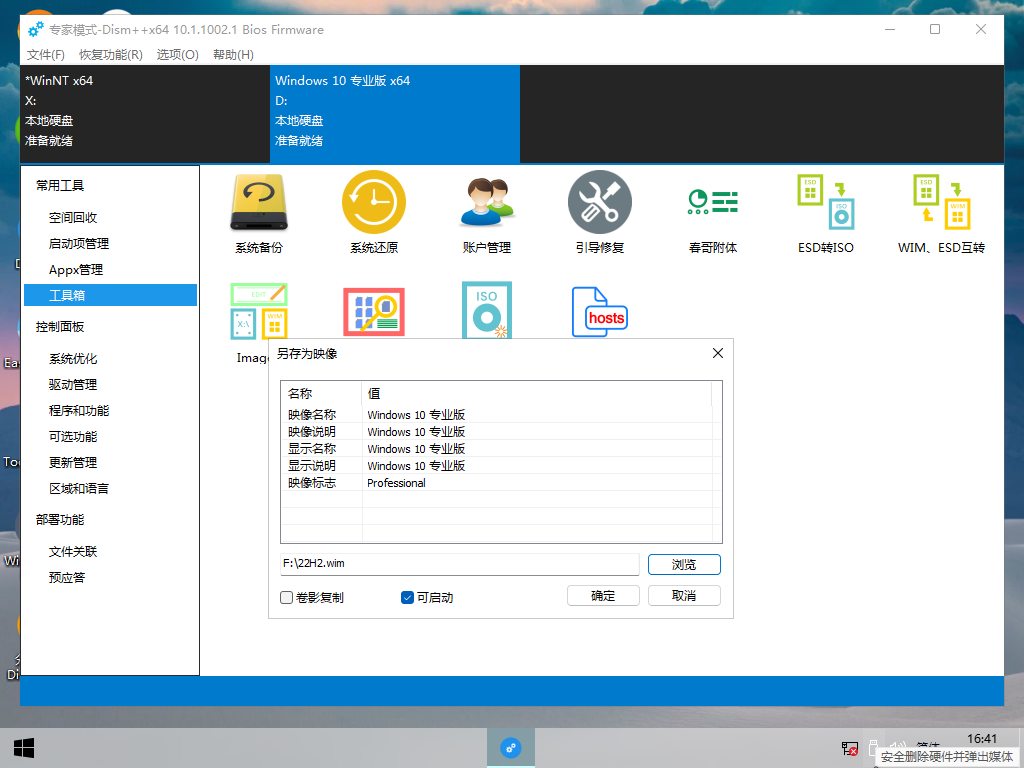Open the 帮助(H) menu
The width and height of the screenshot is (1024, 768).
[x=233, y=55]
